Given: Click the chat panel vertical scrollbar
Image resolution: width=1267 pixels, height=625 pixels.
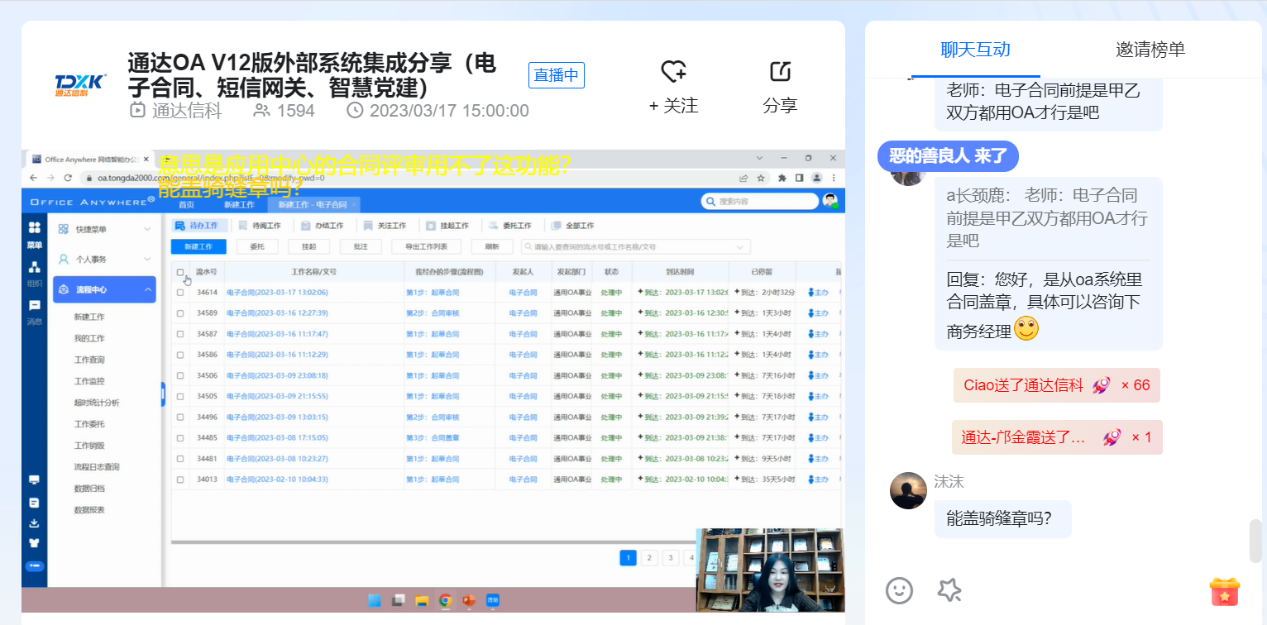Looking at the screenshot, I should [1256, 541].
